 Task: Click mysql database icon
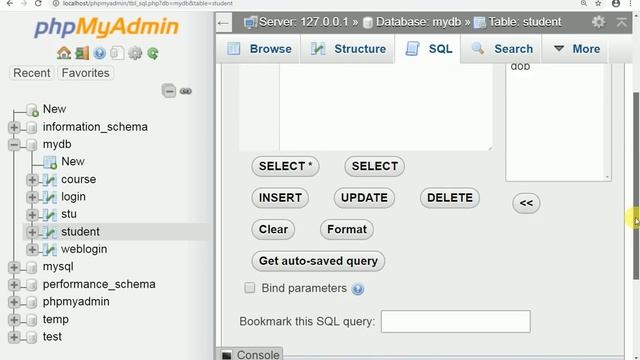(x=32, y=267)
